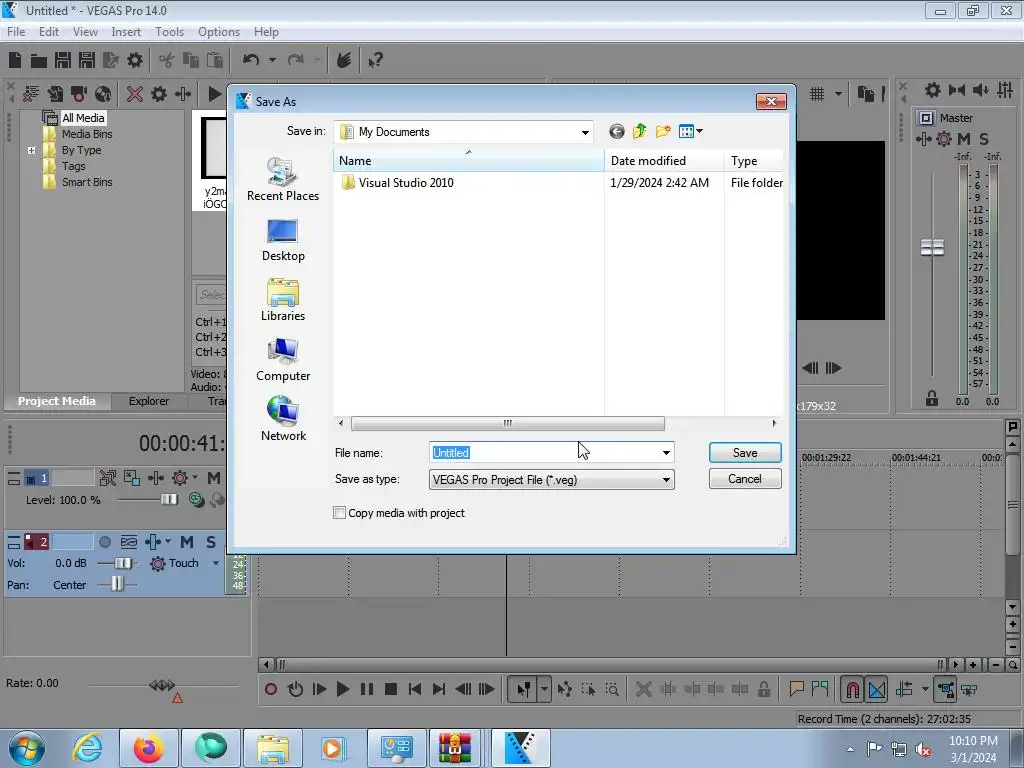Click the Master bus settings gear icon
This screenshot has width=1024, height=768.
944,138
